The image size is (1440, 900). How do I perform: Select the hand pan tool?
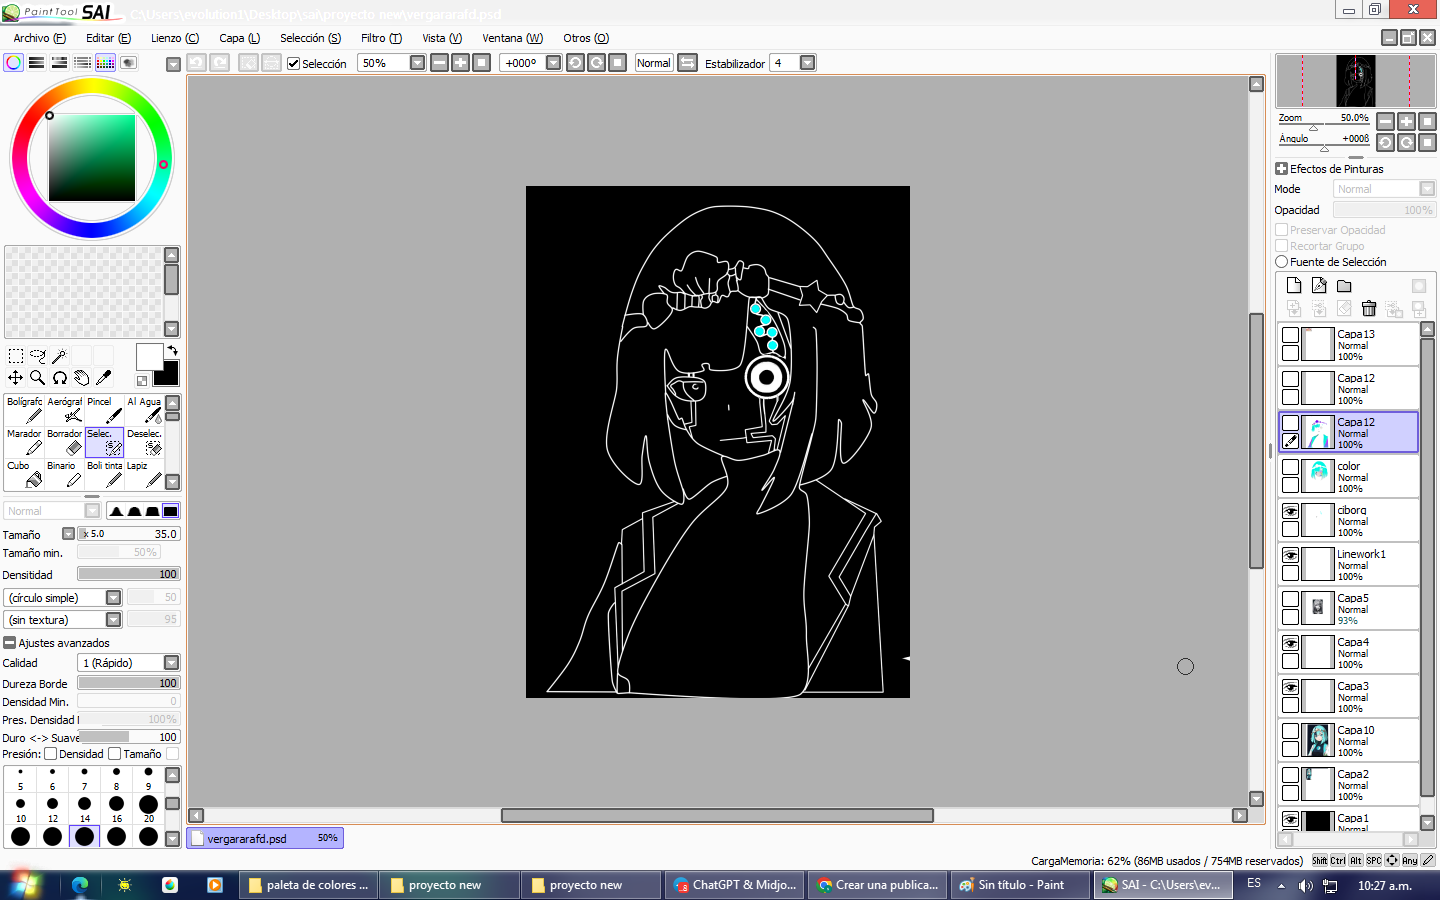(x=82, y=378)
